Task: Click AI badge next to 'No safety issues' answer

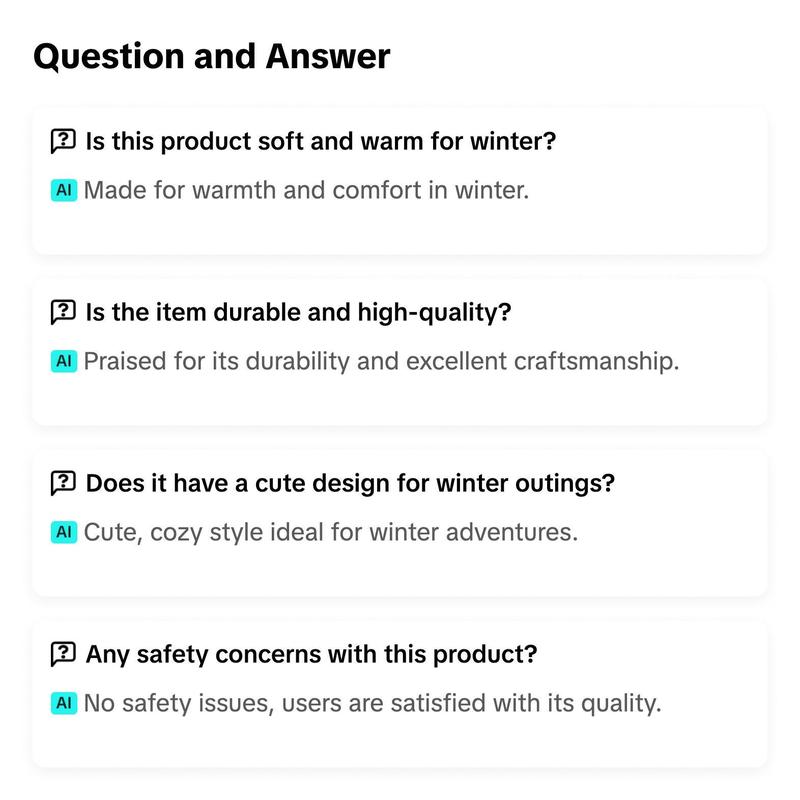Action: 64,703
